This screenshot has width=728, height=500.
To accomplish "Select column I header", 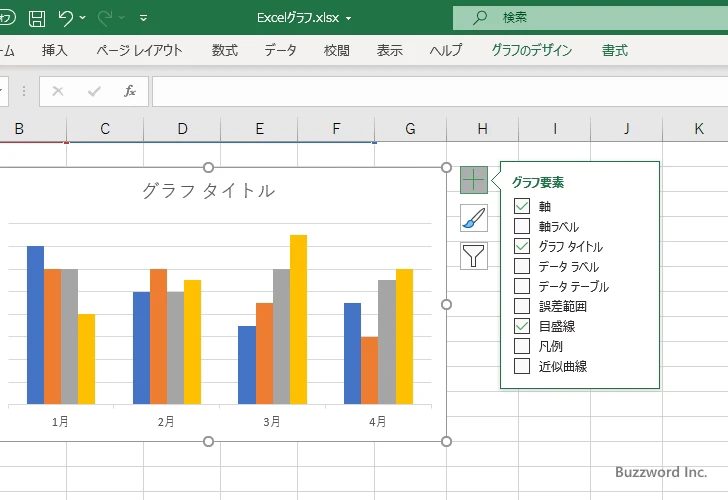I will 554,129.
